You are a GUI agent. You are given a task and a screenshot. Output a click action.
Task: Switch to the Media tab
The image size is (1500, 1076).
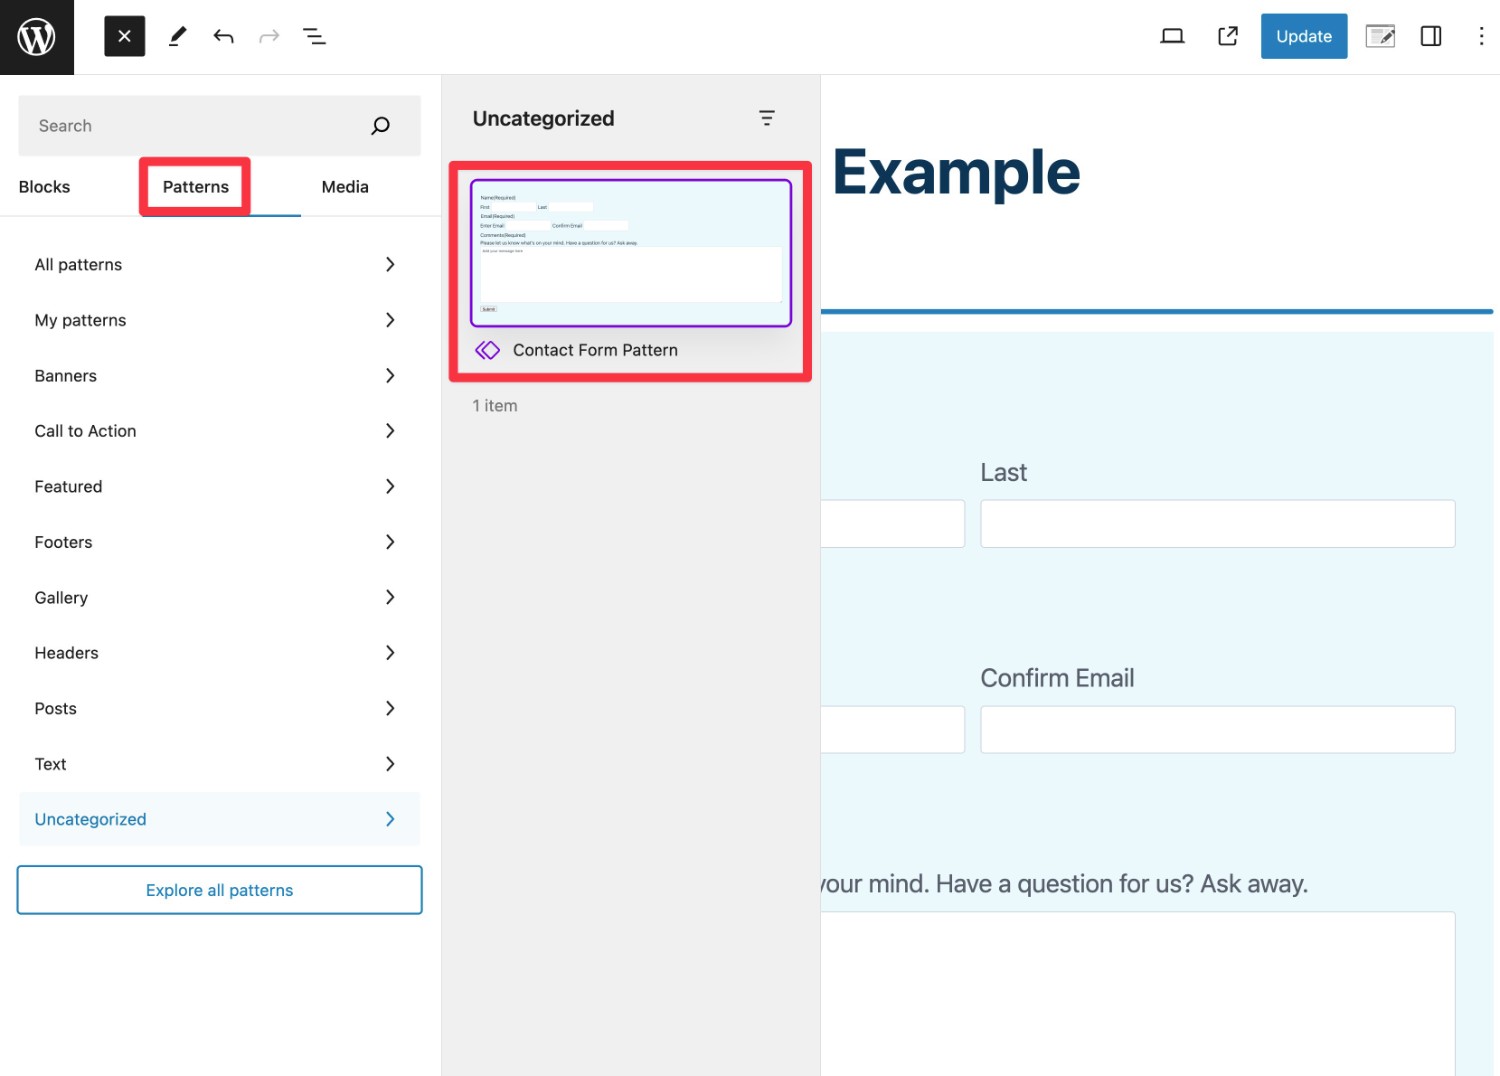pos(345,187)
